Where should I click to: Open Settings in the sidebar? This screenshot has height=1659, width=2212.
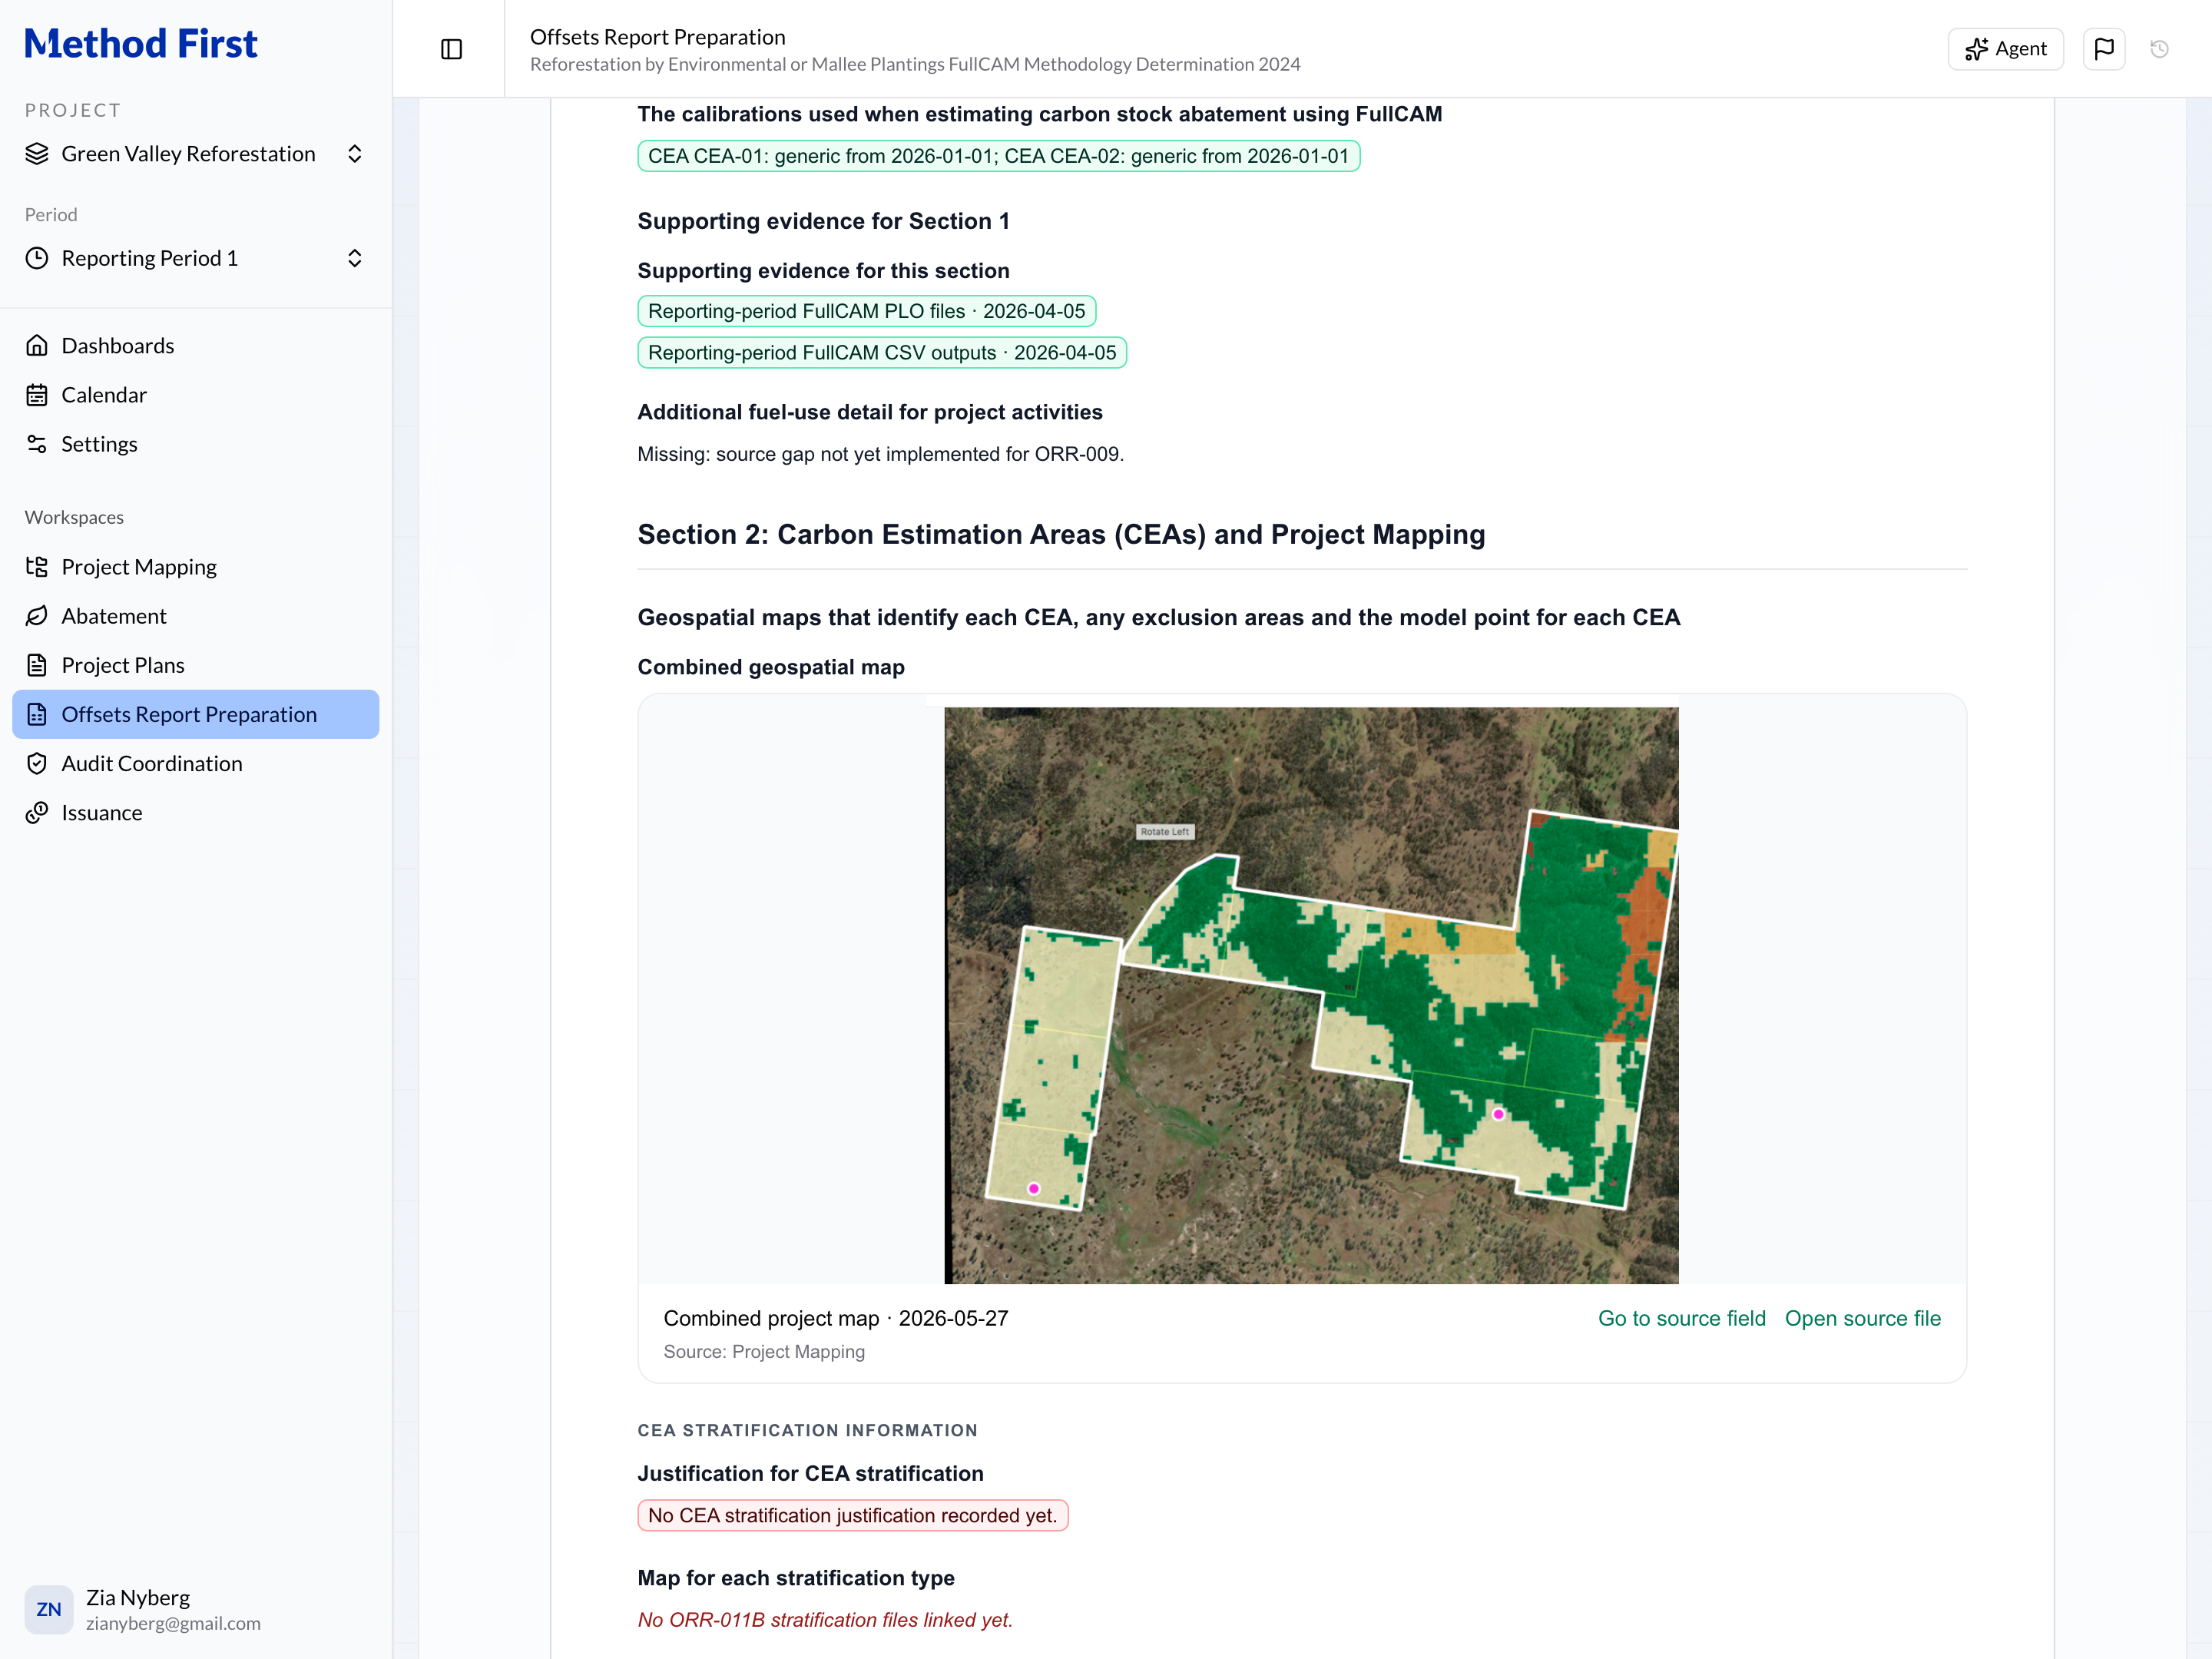click(x=195, y=444)
